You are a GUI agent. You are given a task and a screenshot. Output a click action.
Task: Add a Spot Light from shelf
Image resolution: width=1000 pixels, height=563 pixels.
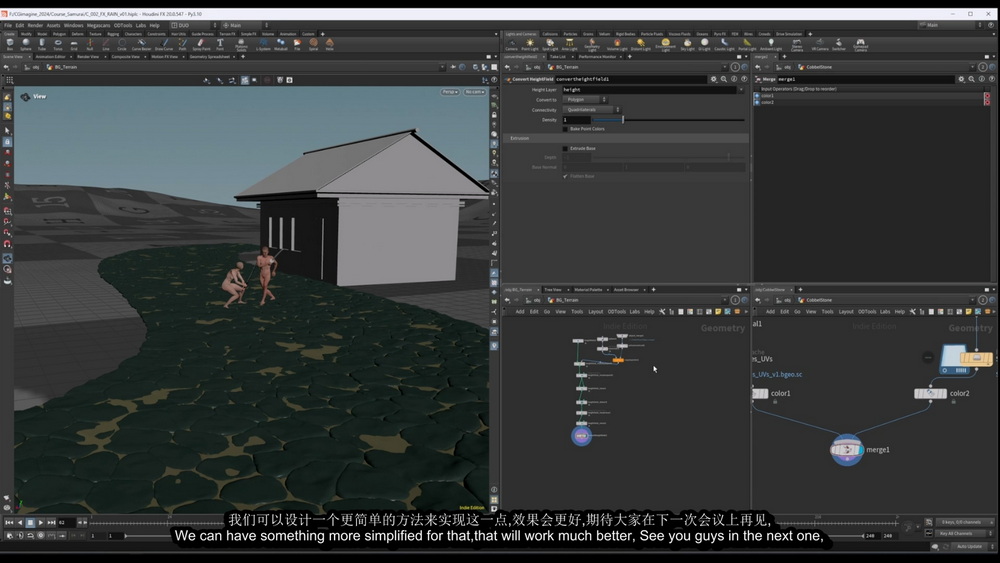coord(550,44)
